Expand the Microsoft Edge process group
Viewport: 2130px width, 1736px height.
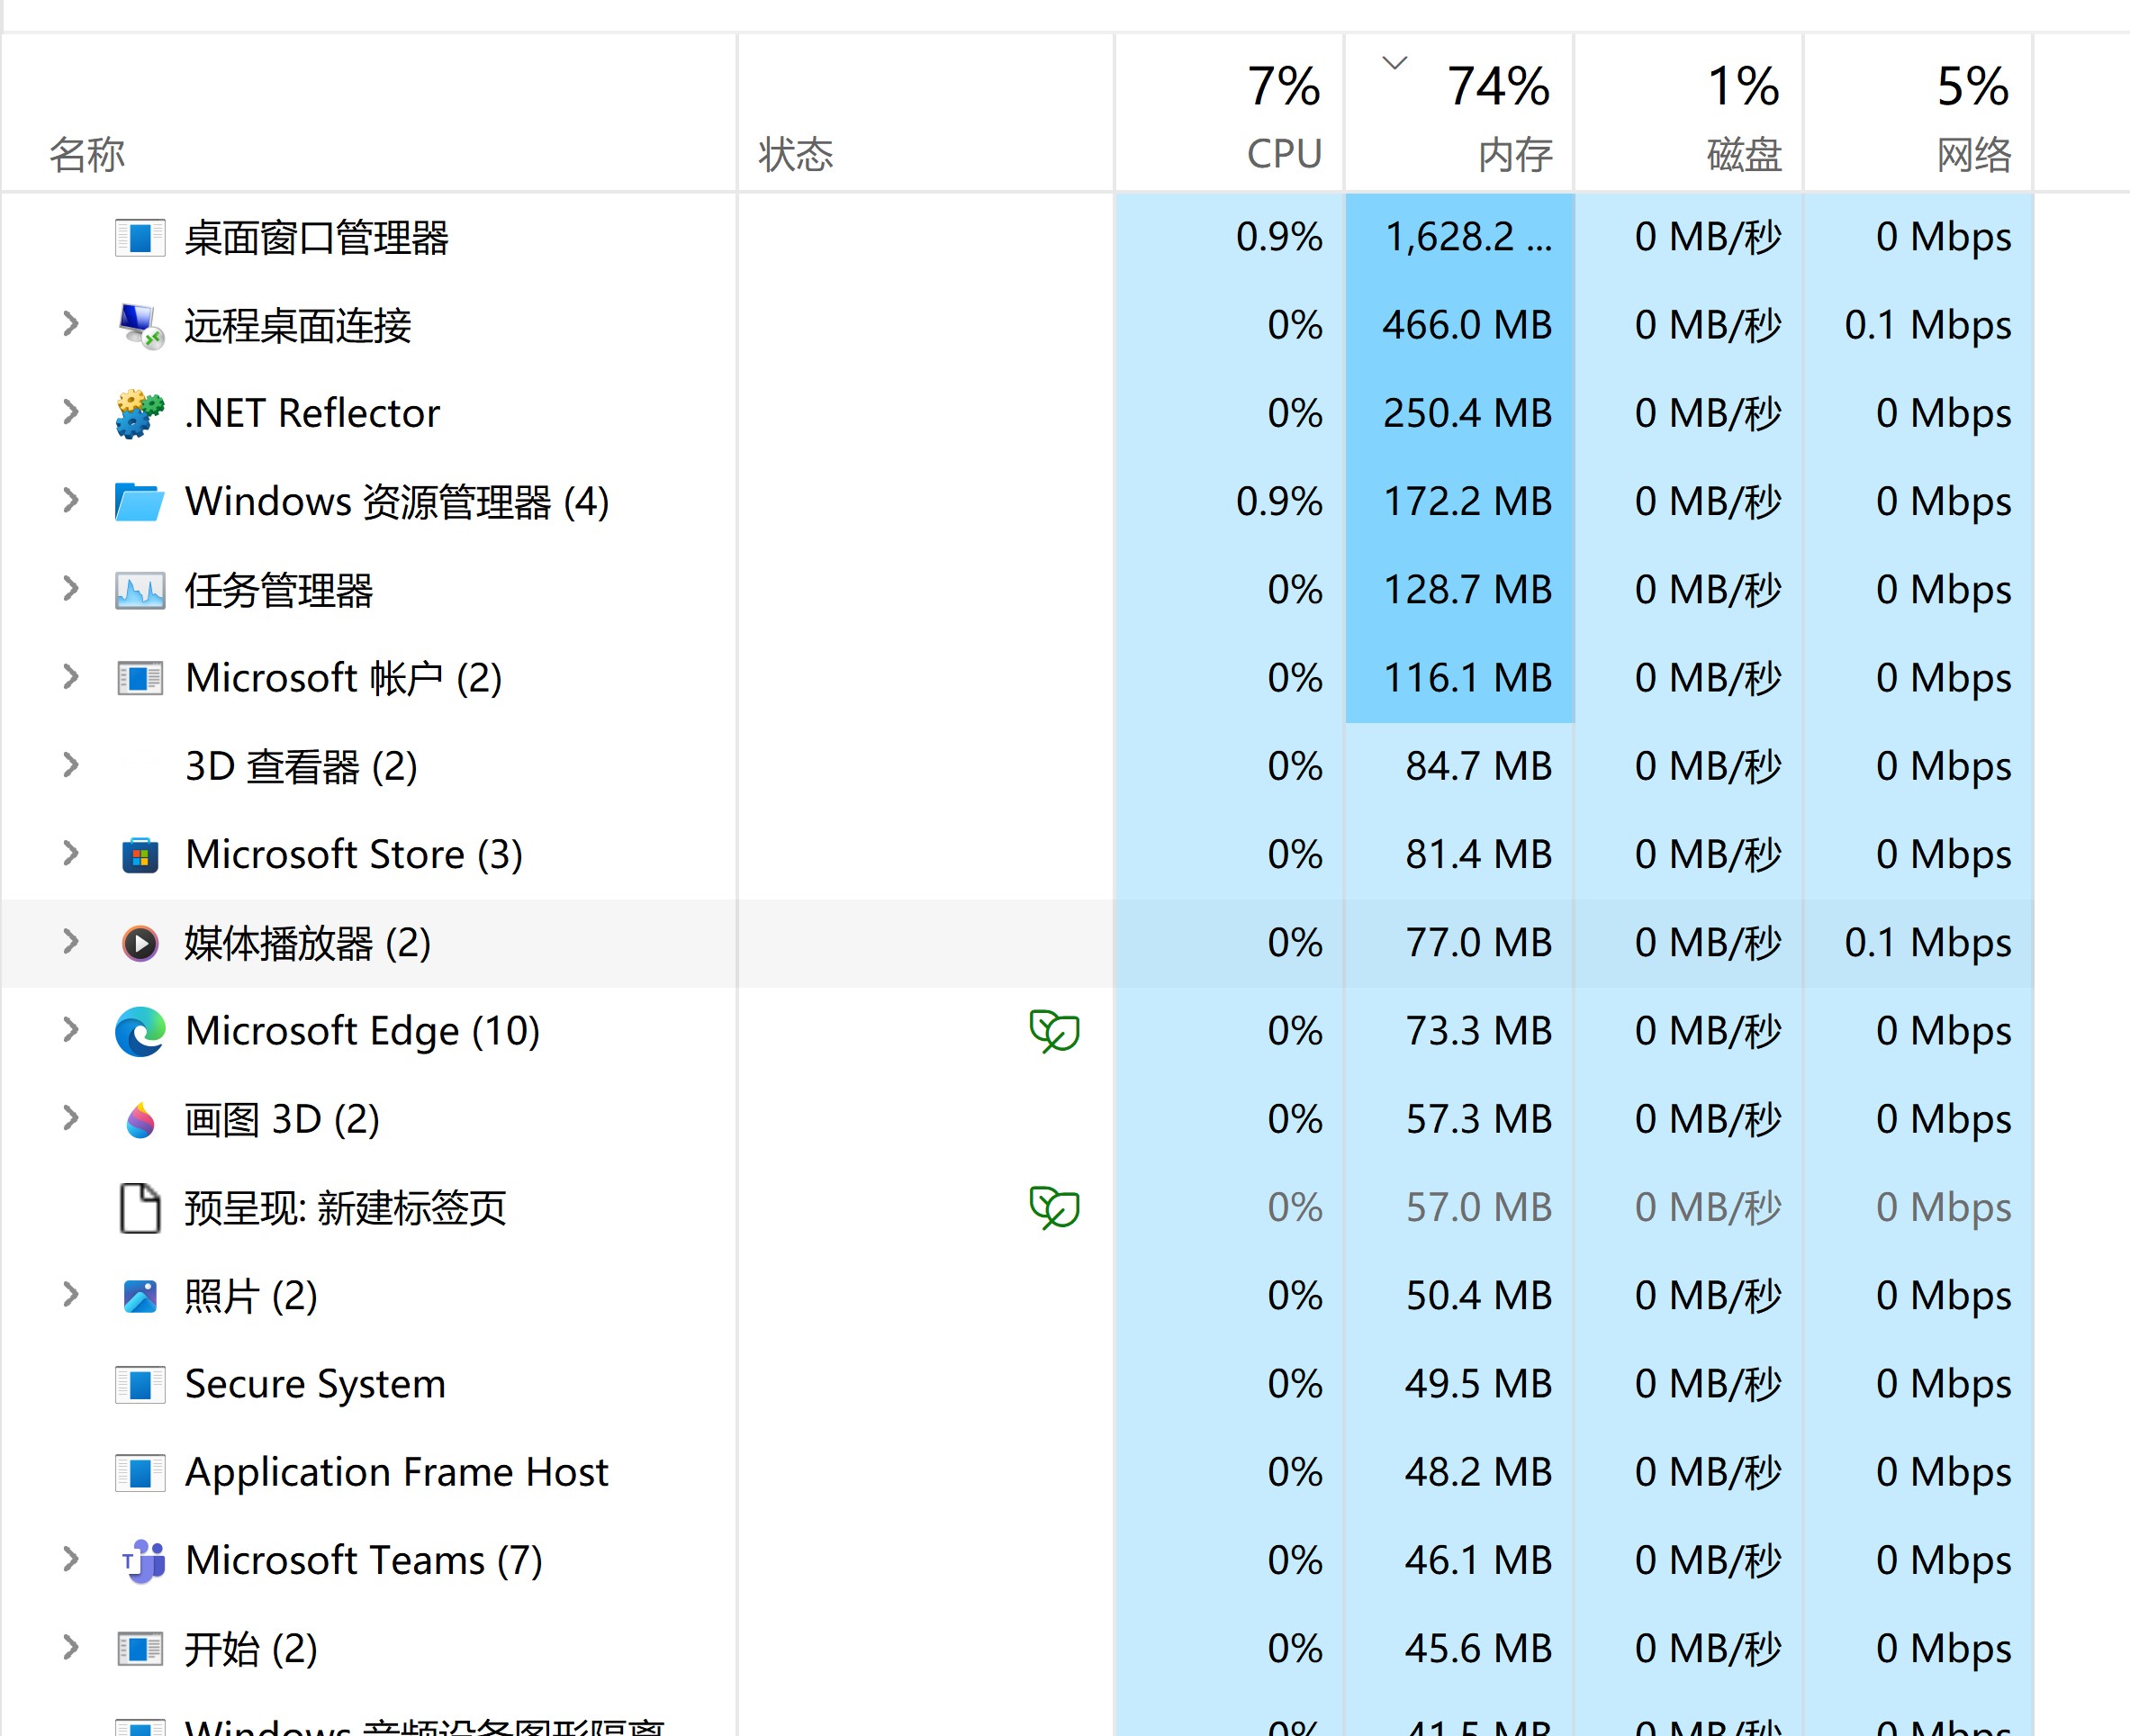tap(70, 1031)
